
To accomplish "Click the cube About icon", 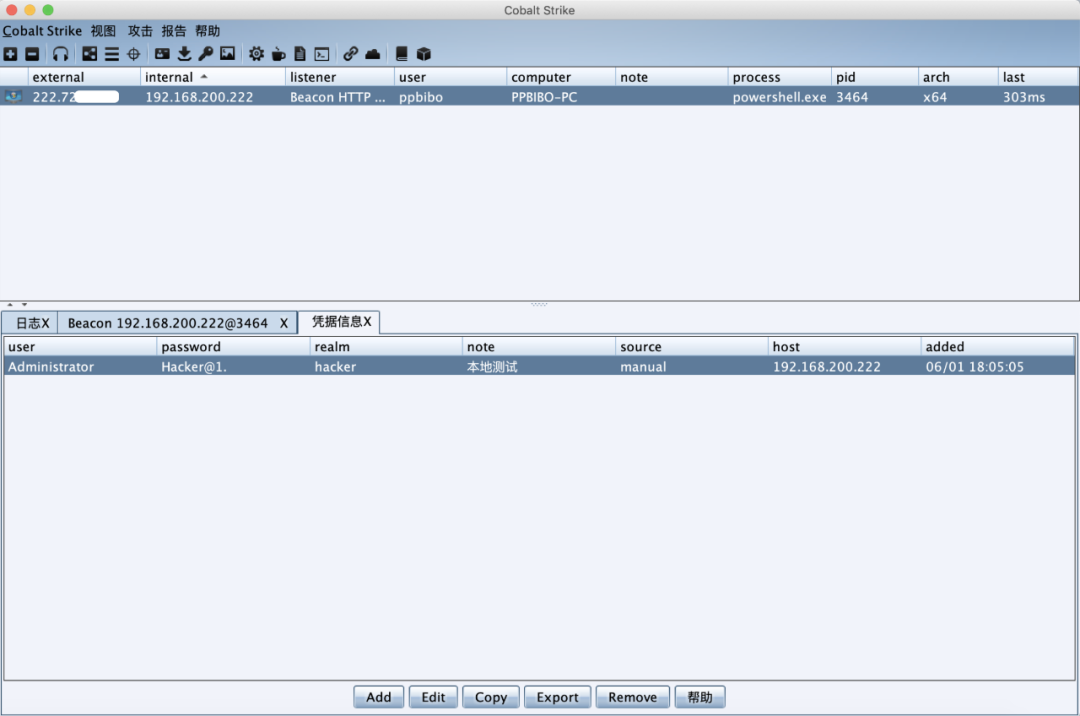I will click(424, 54).
